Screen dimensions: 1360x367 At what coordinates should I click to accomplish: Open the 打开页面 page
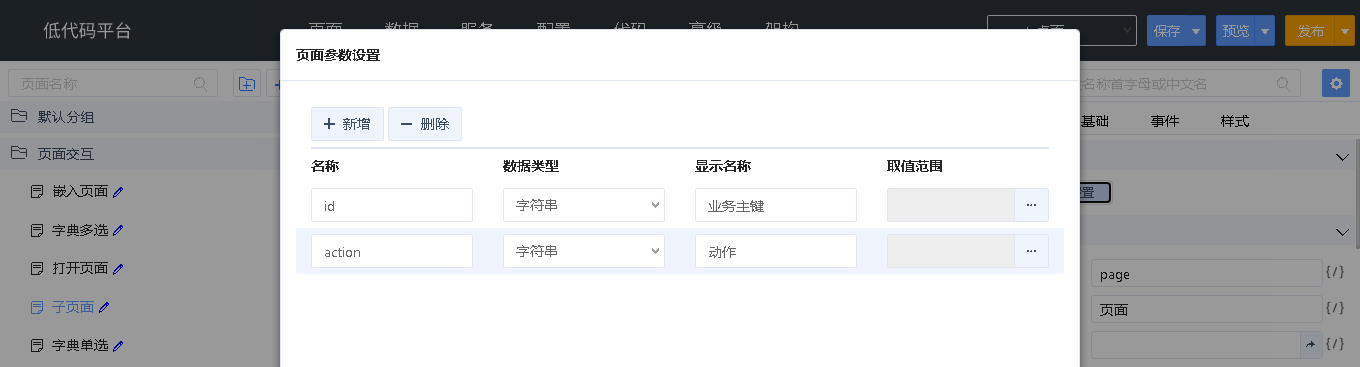[x=80, y=268]
